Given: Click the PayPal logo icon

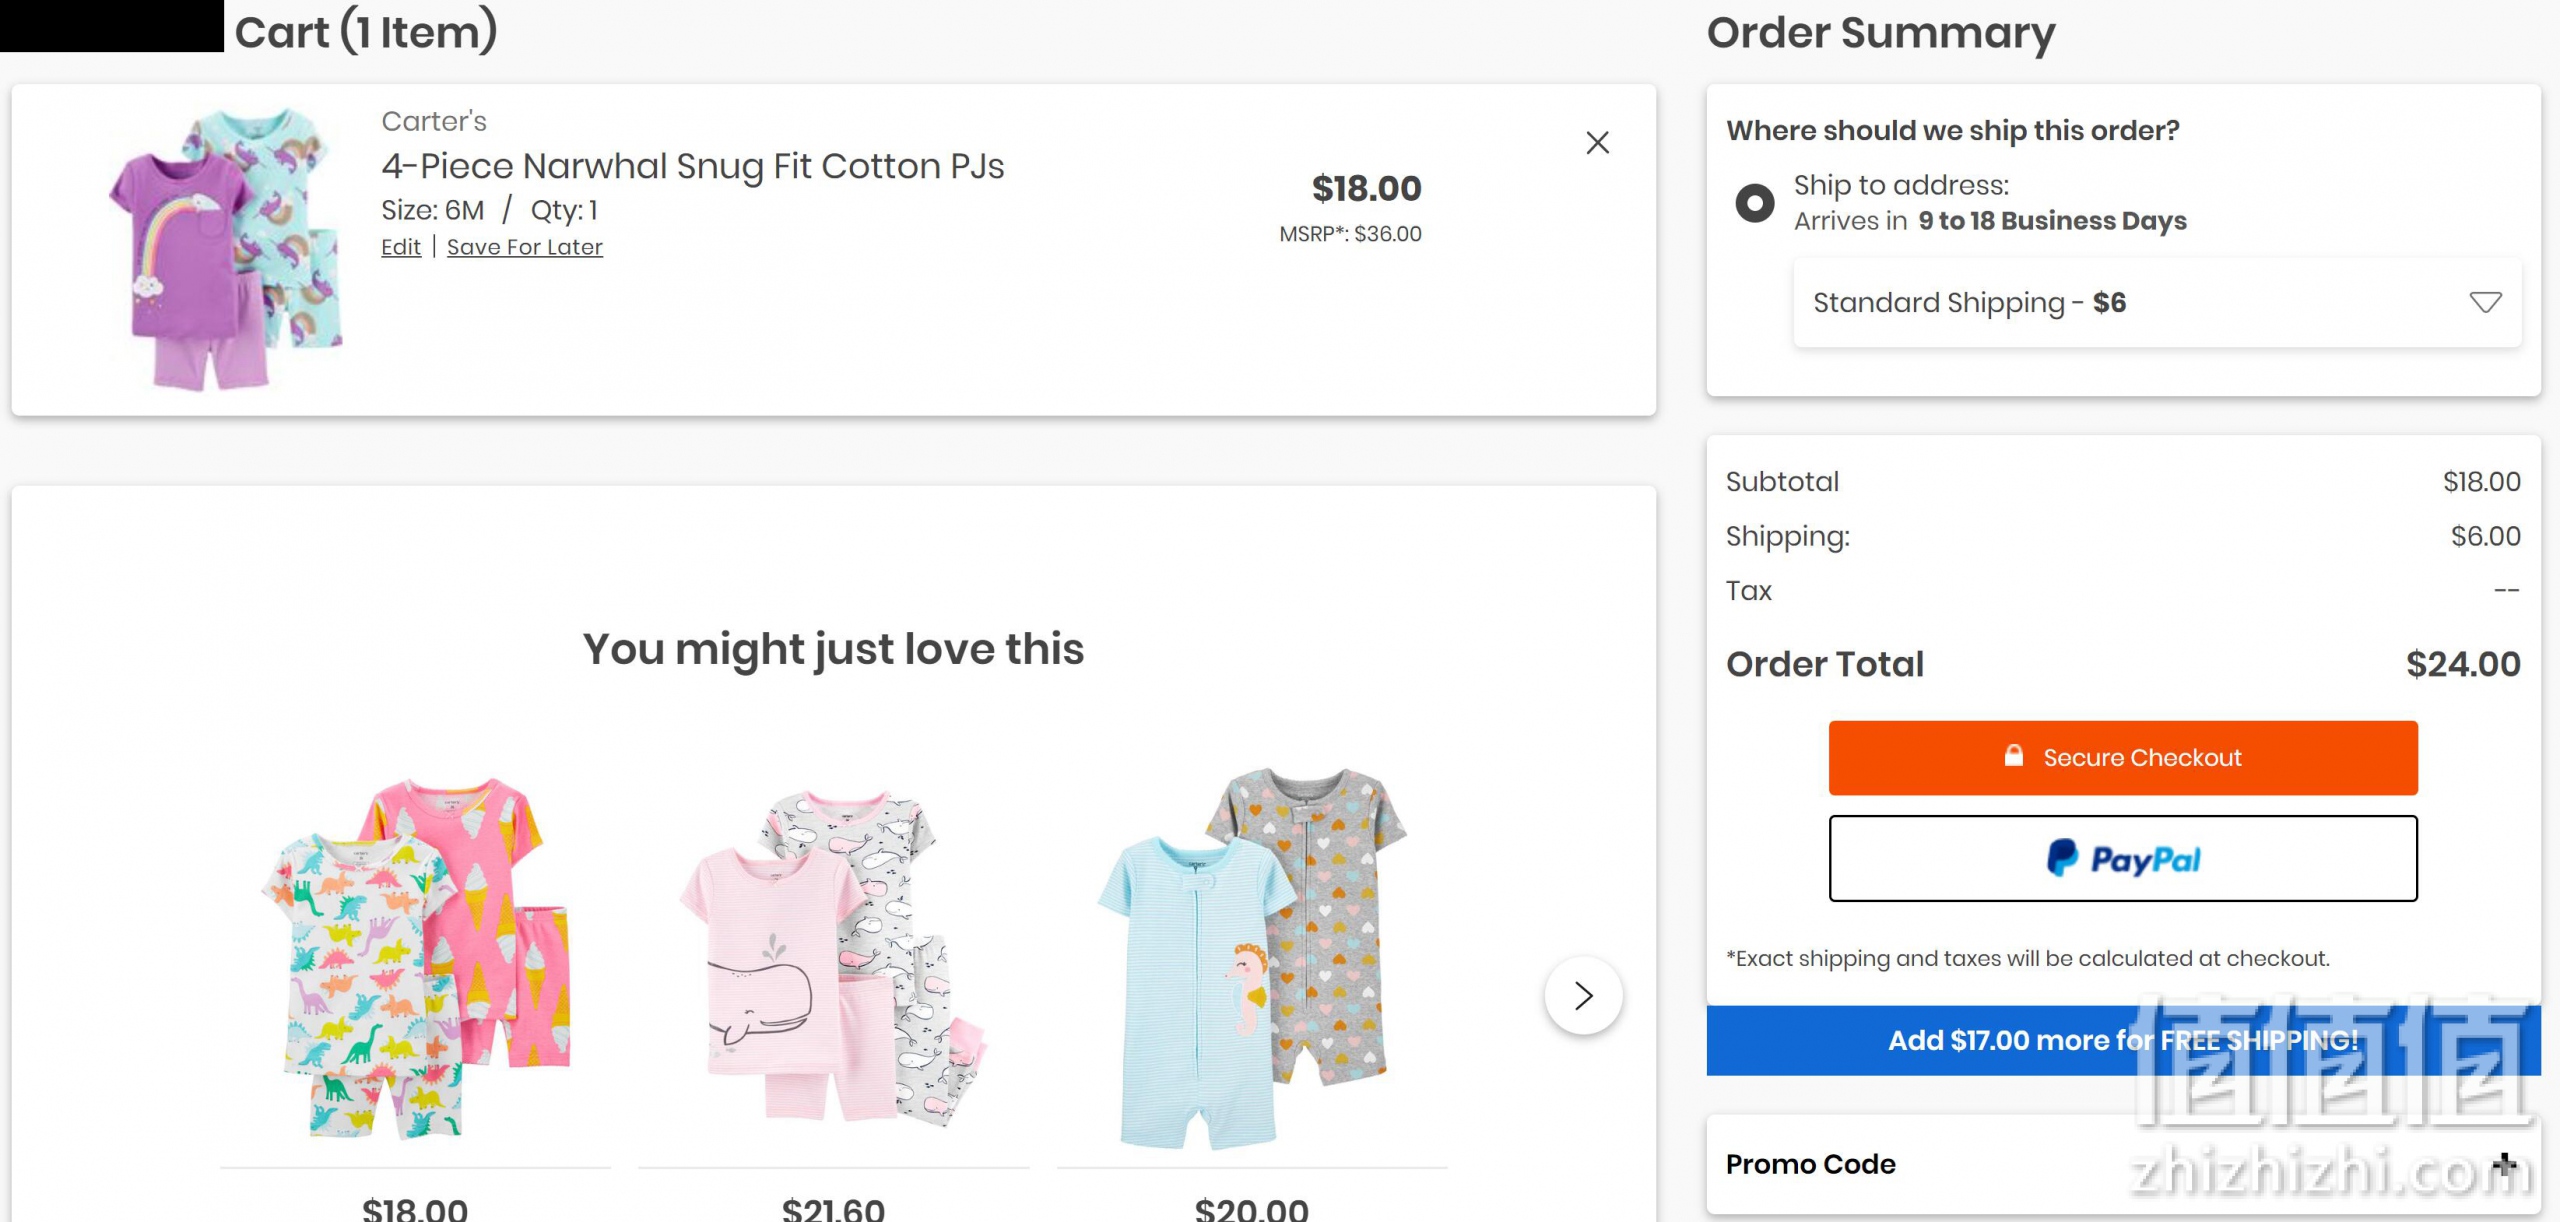Looking at the screenshot, I should [x=2062, y=858].
